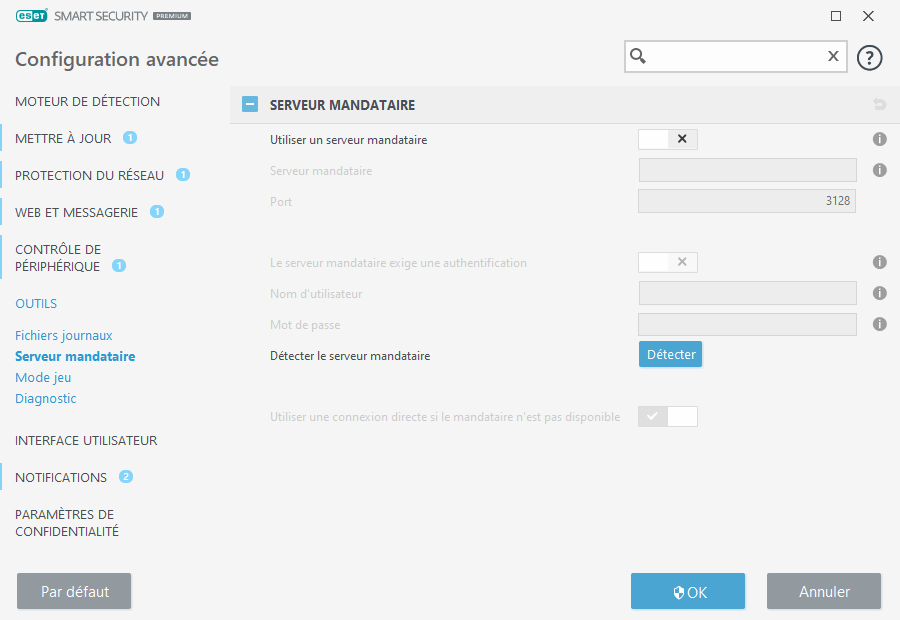Viewport: 900px width, 620px height.
Task: Click the Web et messagerie badge
Action: [157, 212]
